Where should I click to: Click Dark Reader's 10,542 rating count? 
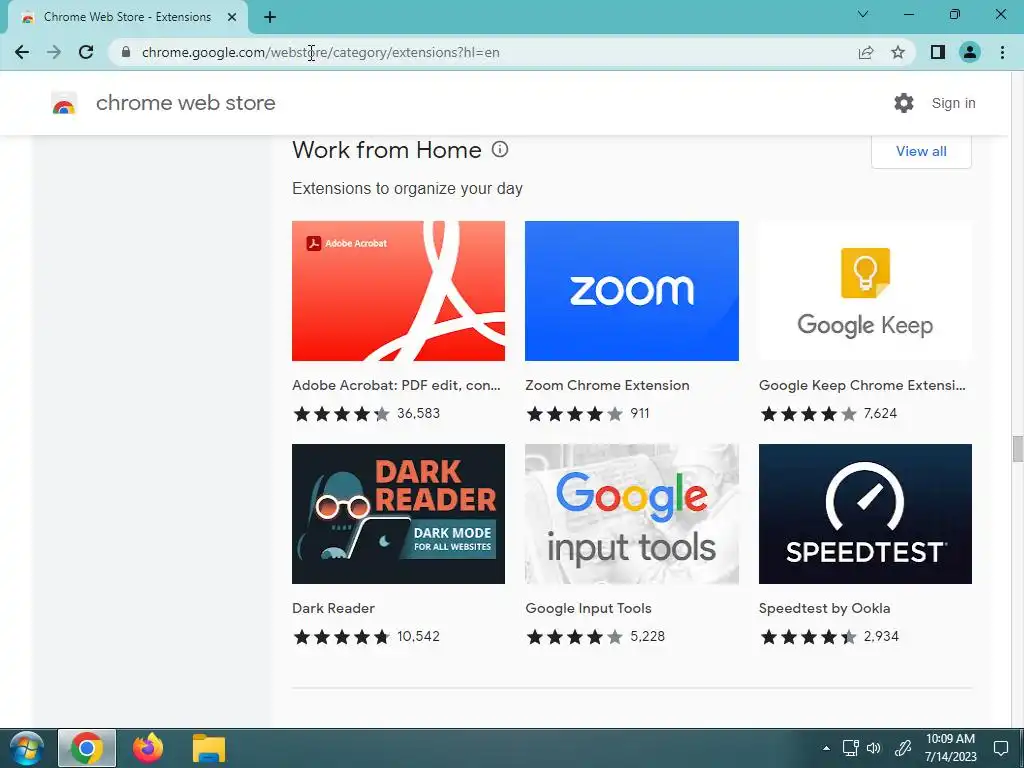419,636
